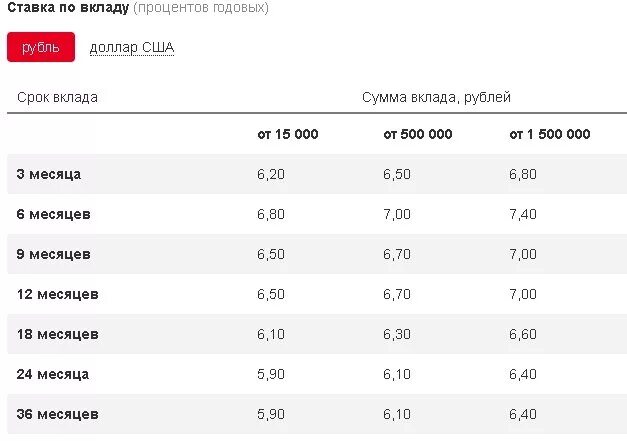Select the '24 месяца' row label
The width and height of the screenshot is (627, 441).
(x=53, y=374)
